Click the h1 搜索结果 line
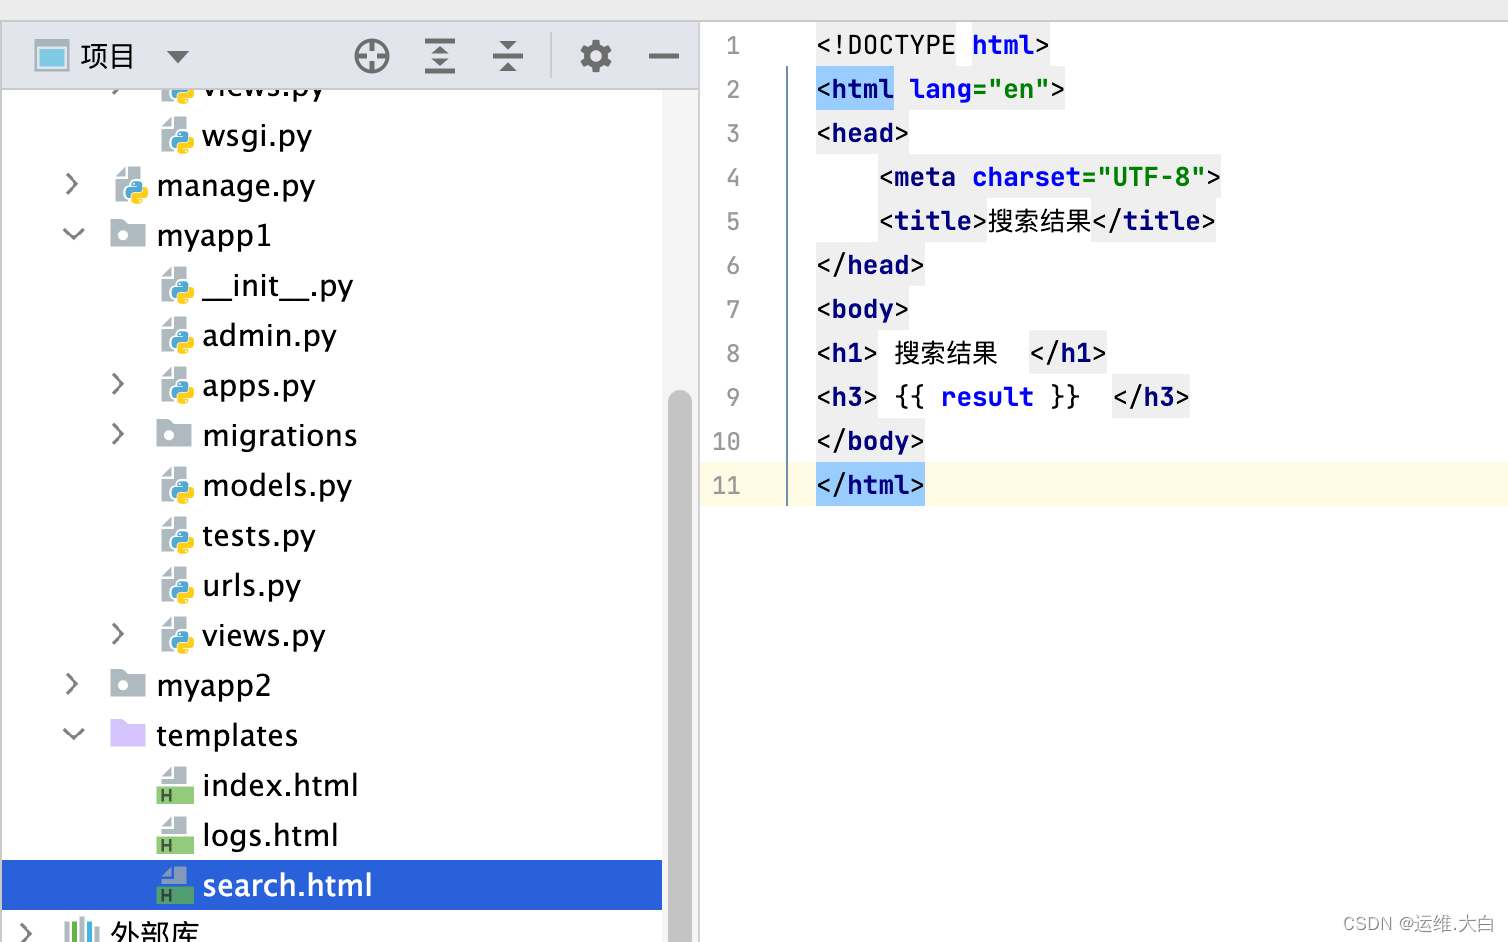 (961, 353)
